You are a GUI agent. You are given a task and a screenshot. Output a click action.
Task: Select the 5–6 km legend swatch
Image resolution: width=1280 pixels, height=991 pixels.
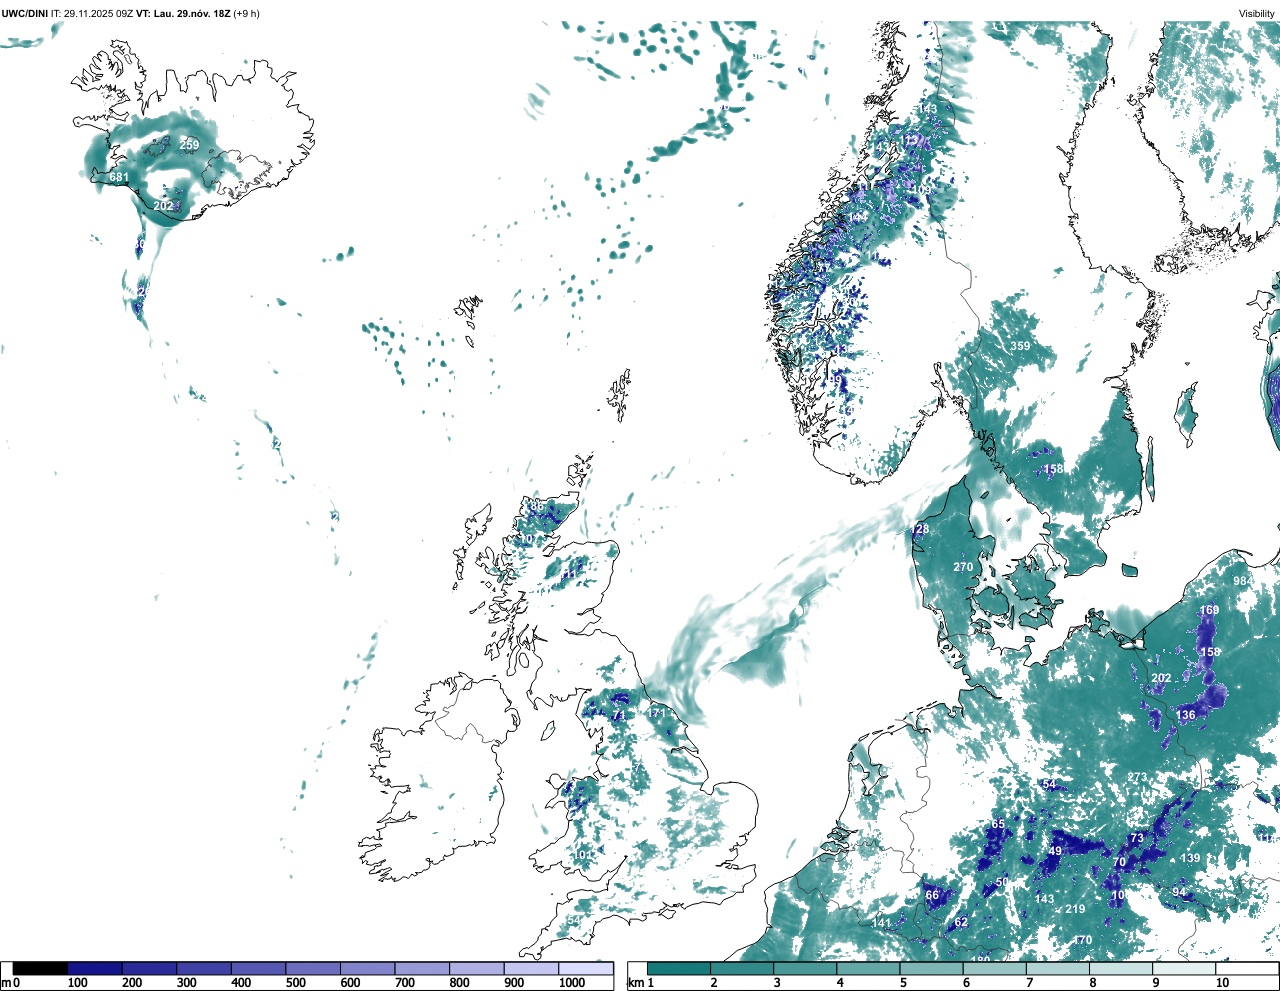pyautogui.click(x=933, y=968)
